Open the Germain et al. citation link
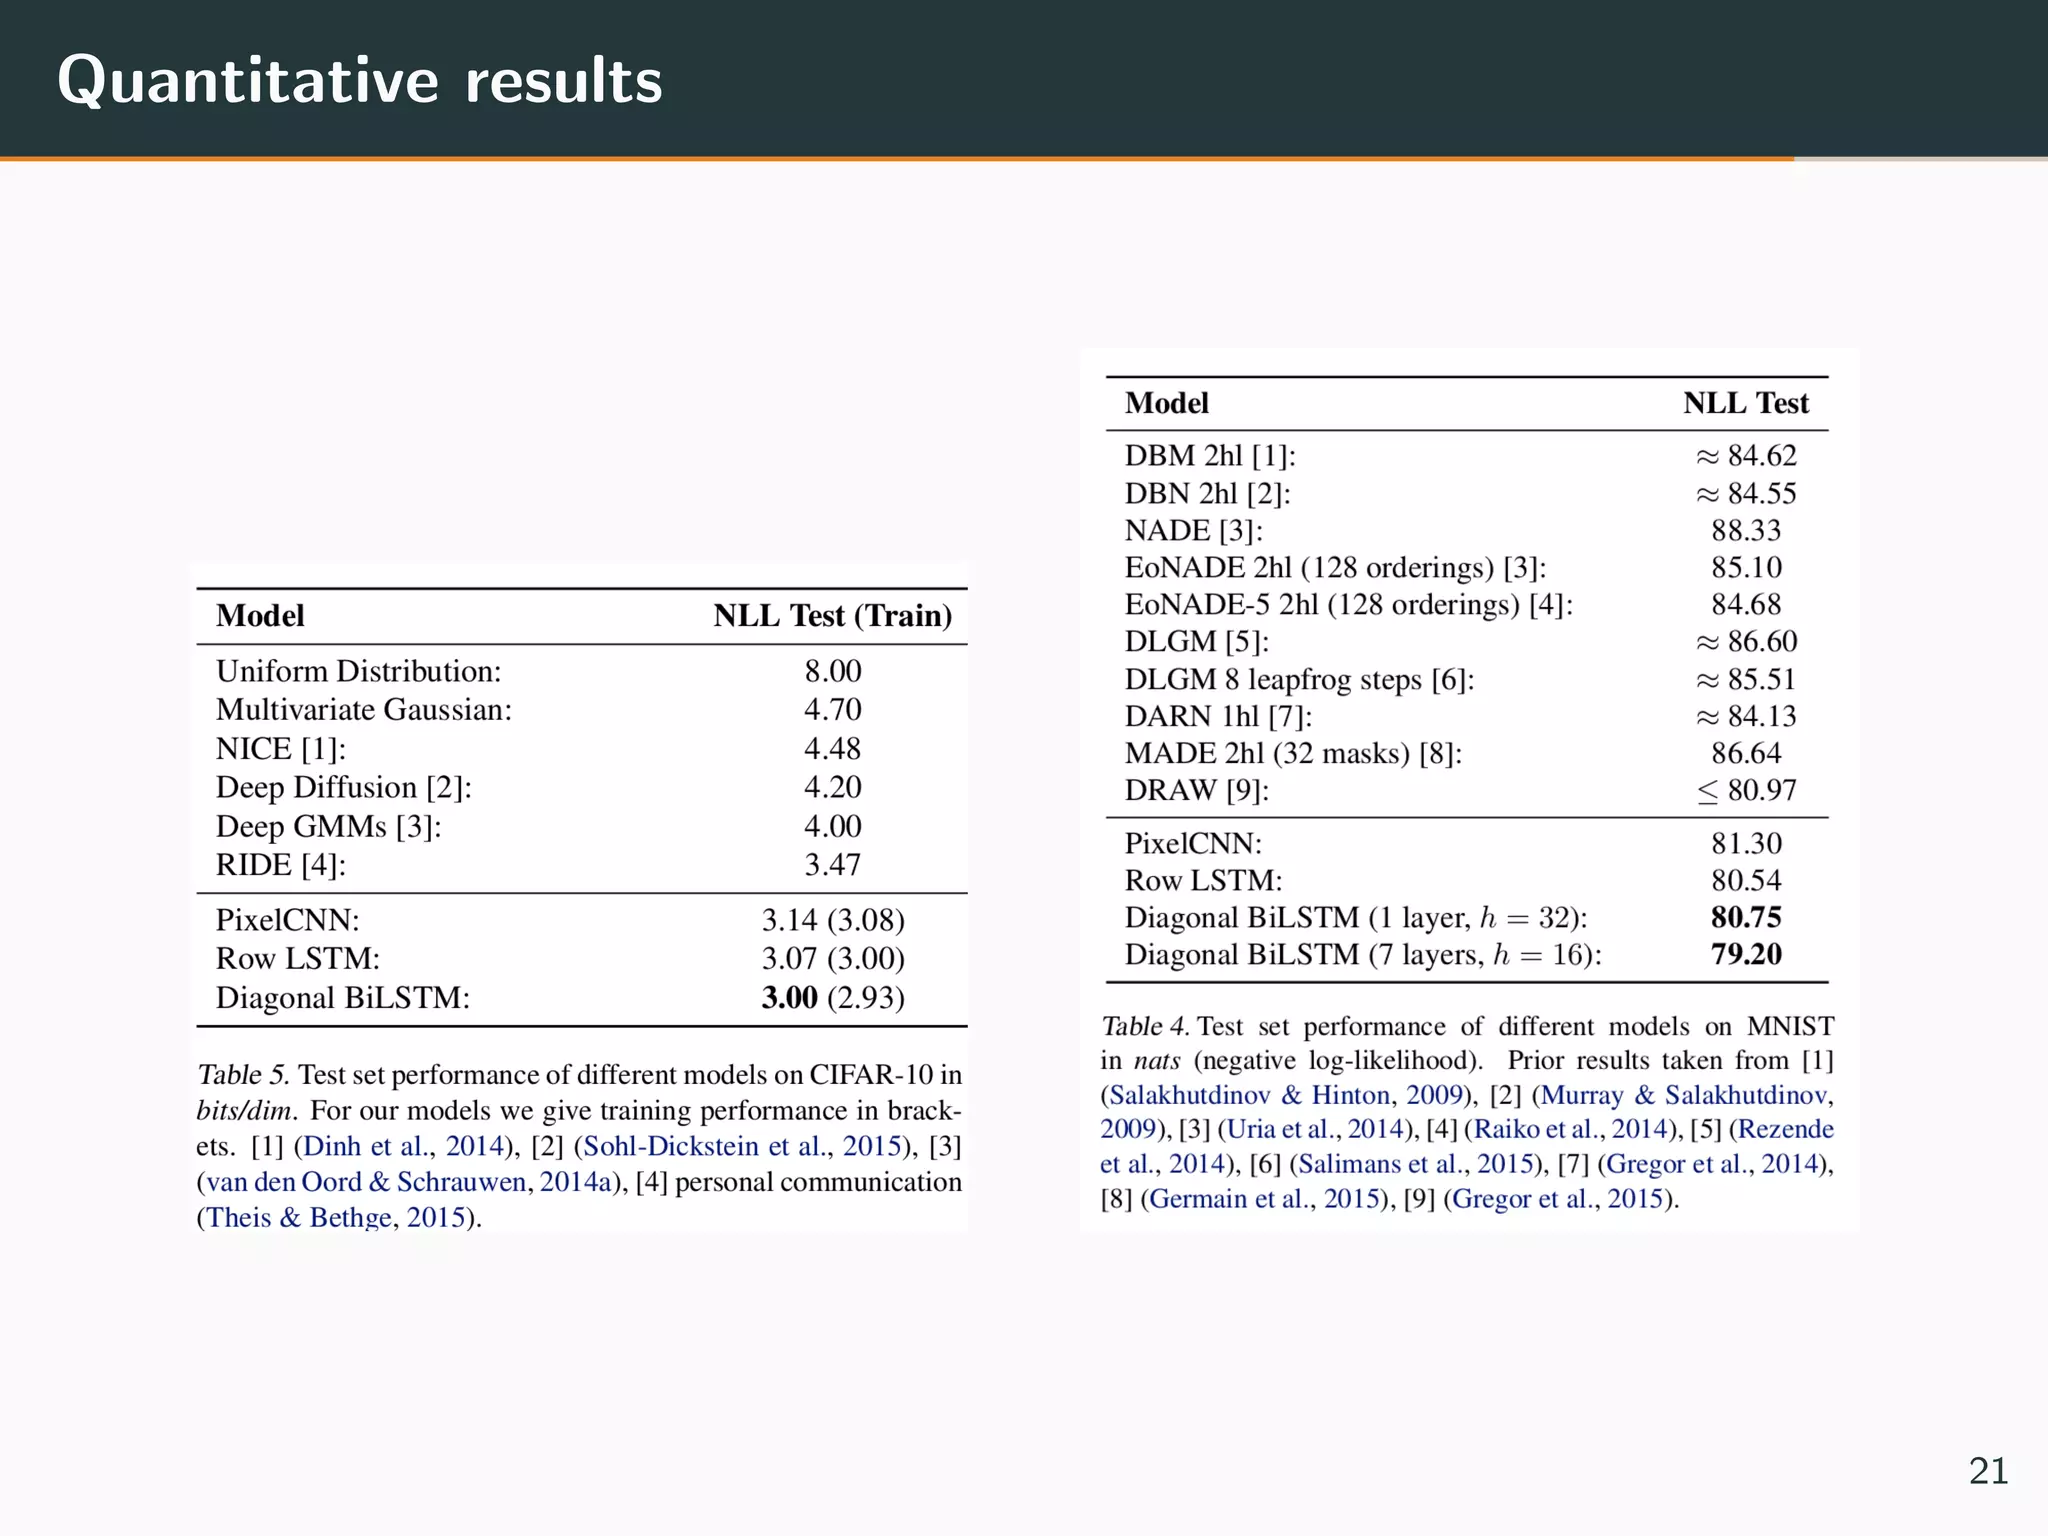This screenshot has height=1536, width=2048. [1265, 1199]
